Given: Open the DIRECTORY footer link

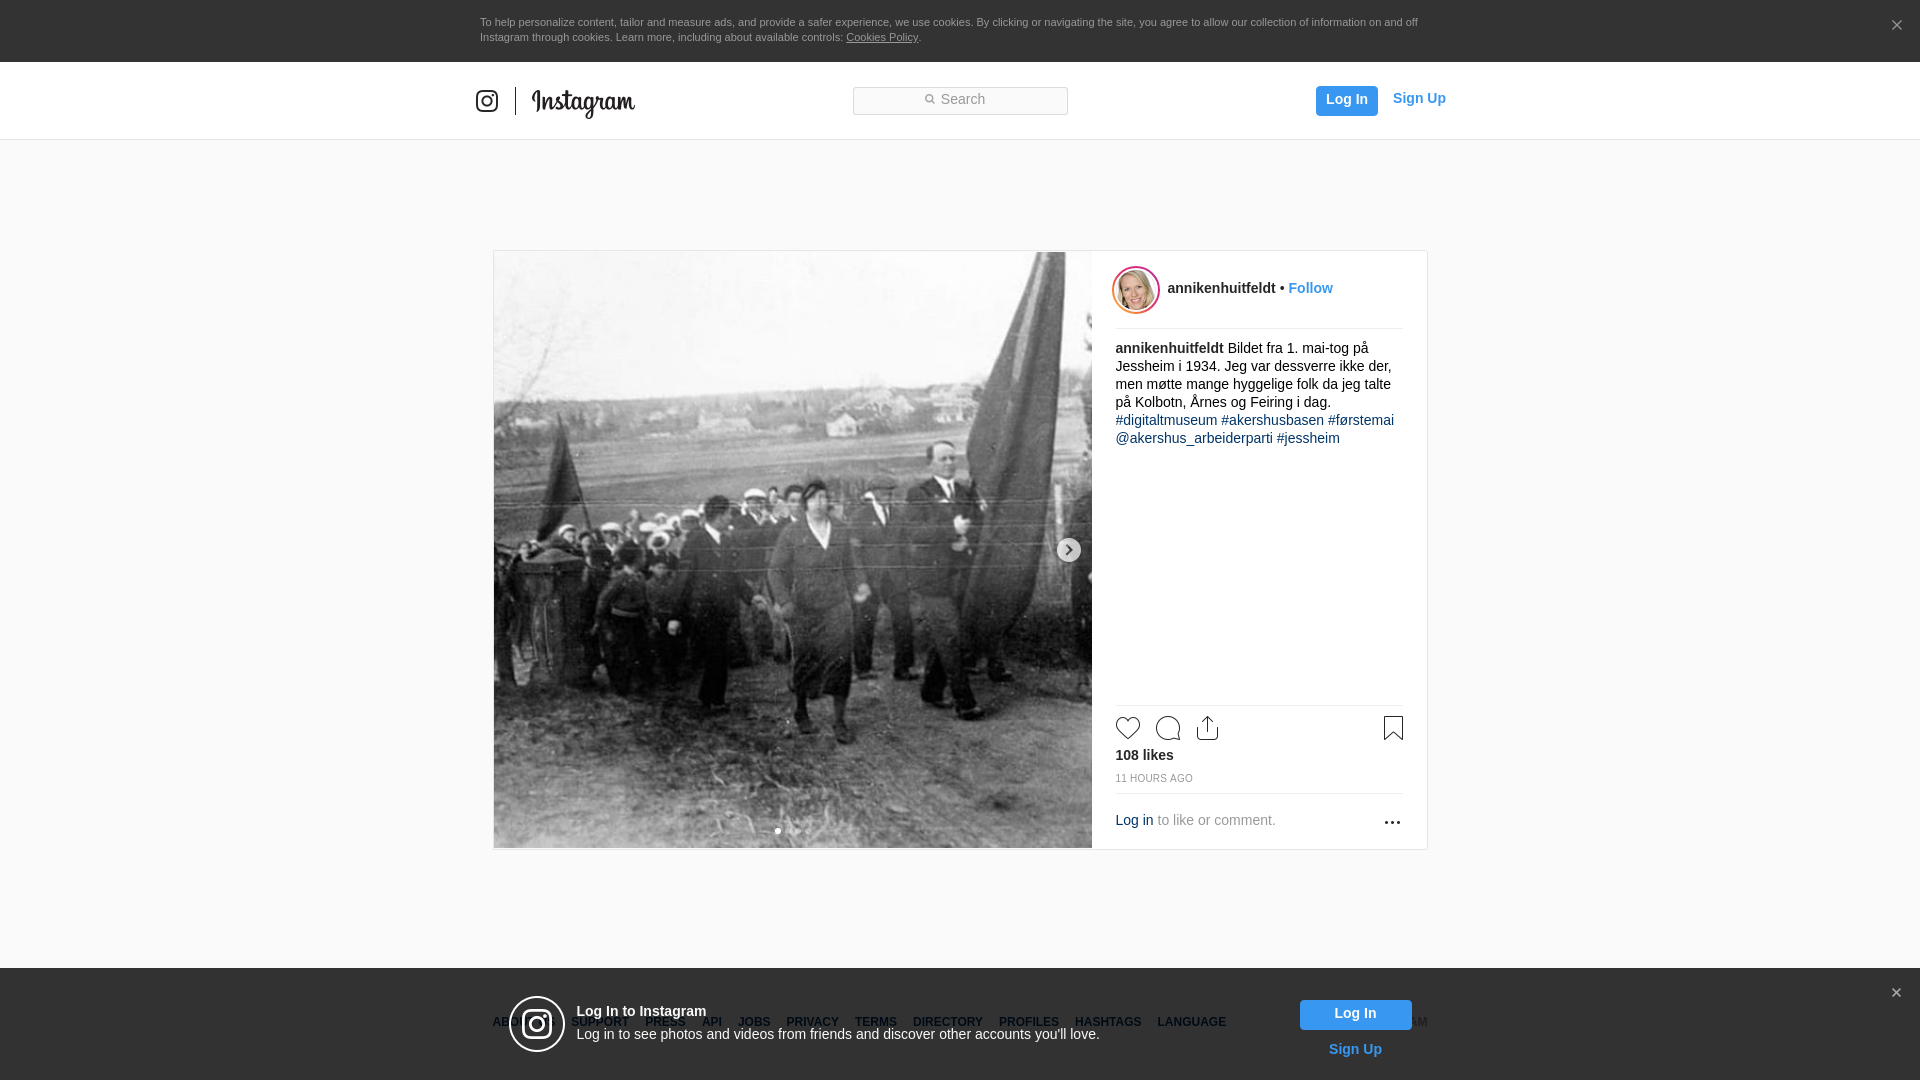Looking at the screenshot, I should click(x=947, y=1022).
